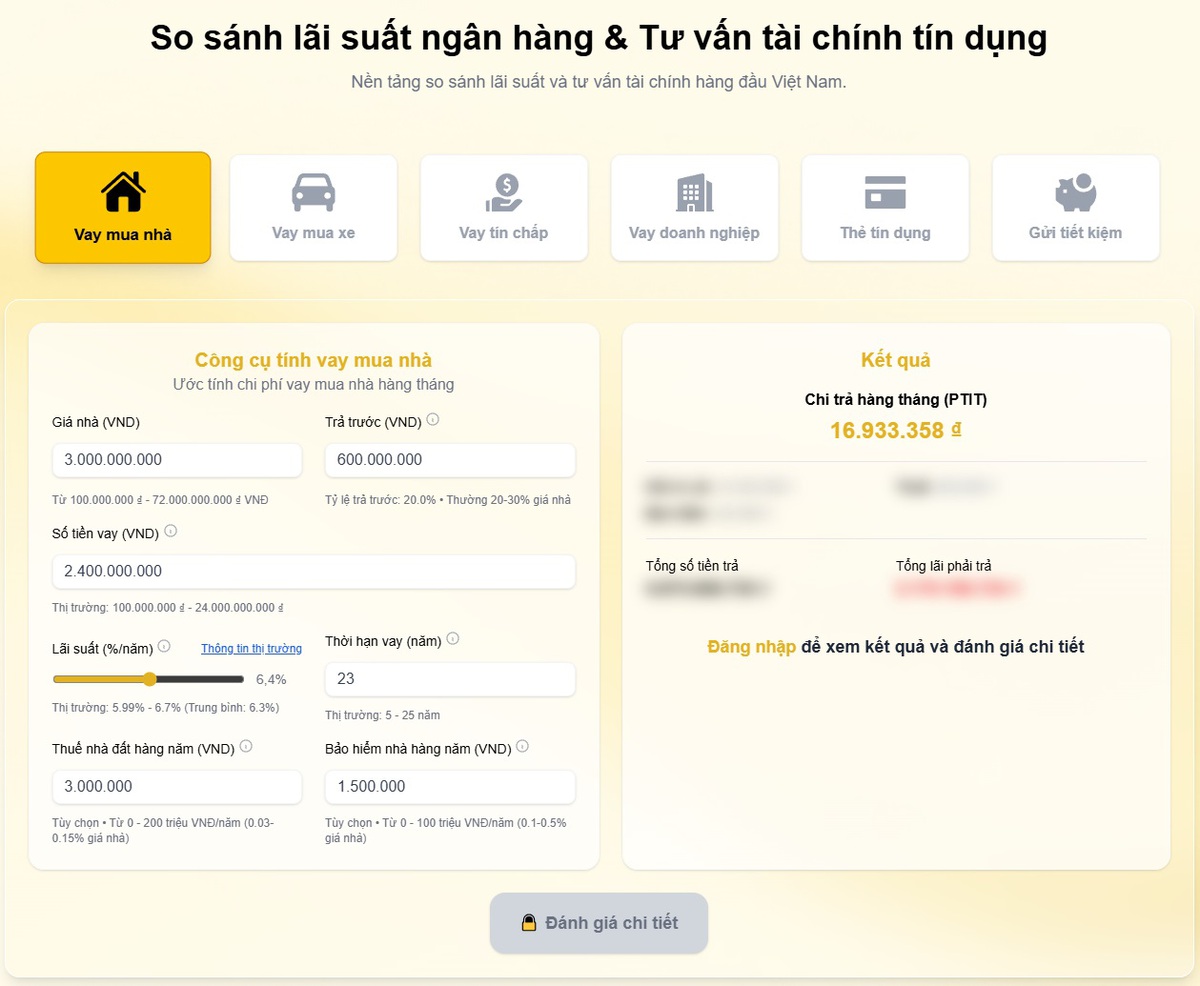Click the Thời hạn vay input field
The height and width of the screenshot is (986, 1200).
pos(450,679)
